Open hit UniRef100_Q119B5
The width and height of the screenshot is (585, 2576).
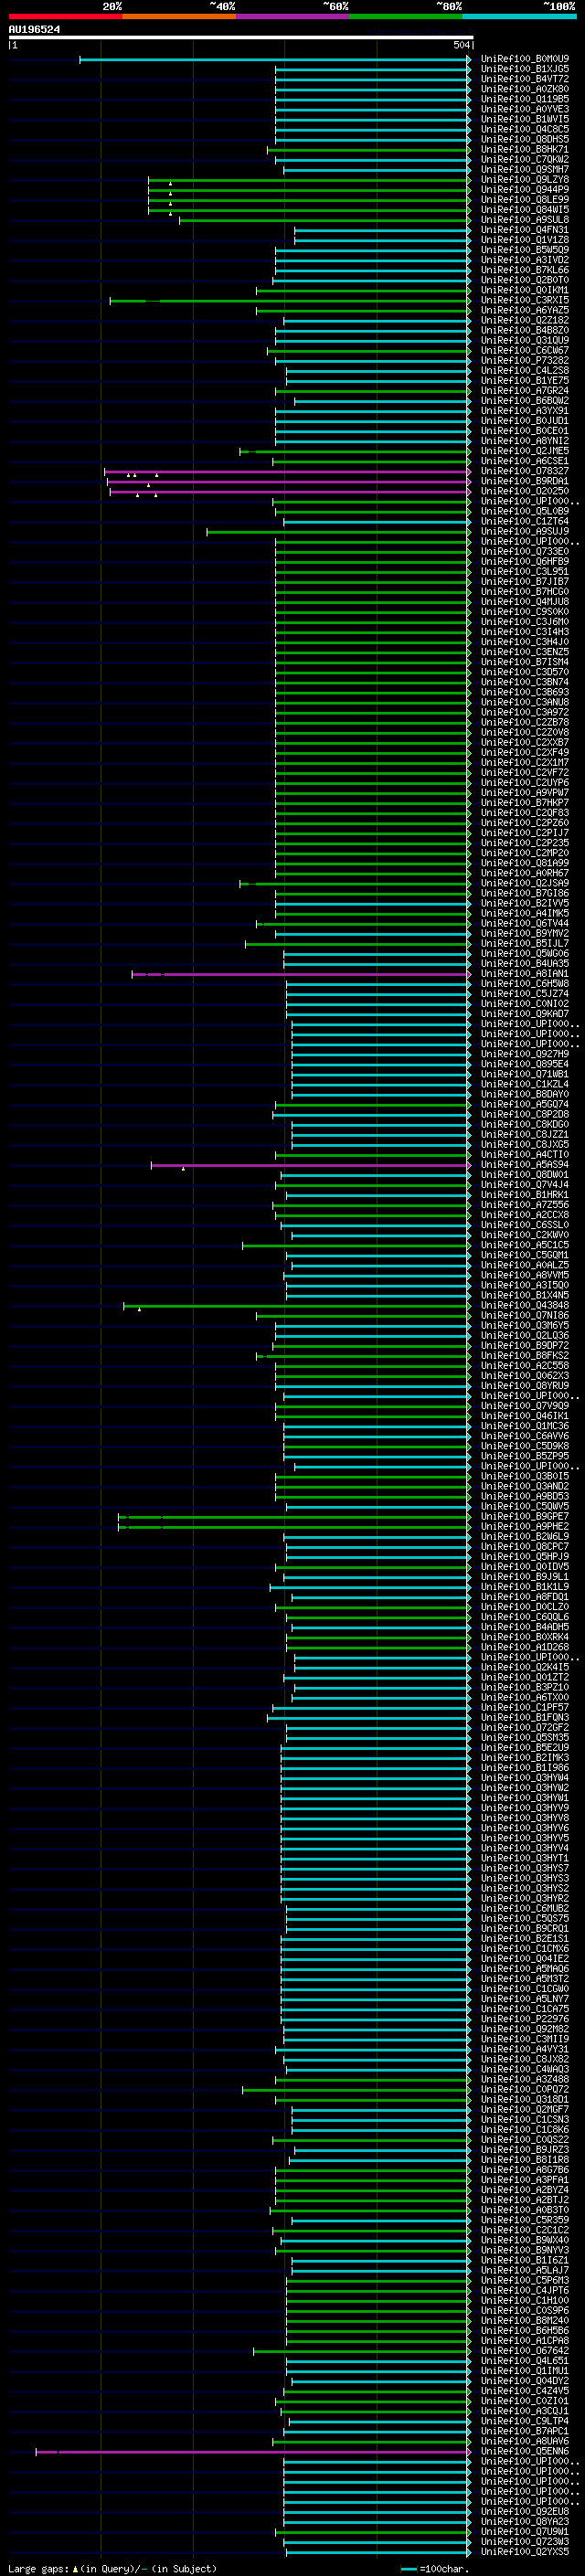(x=525, y=99)
